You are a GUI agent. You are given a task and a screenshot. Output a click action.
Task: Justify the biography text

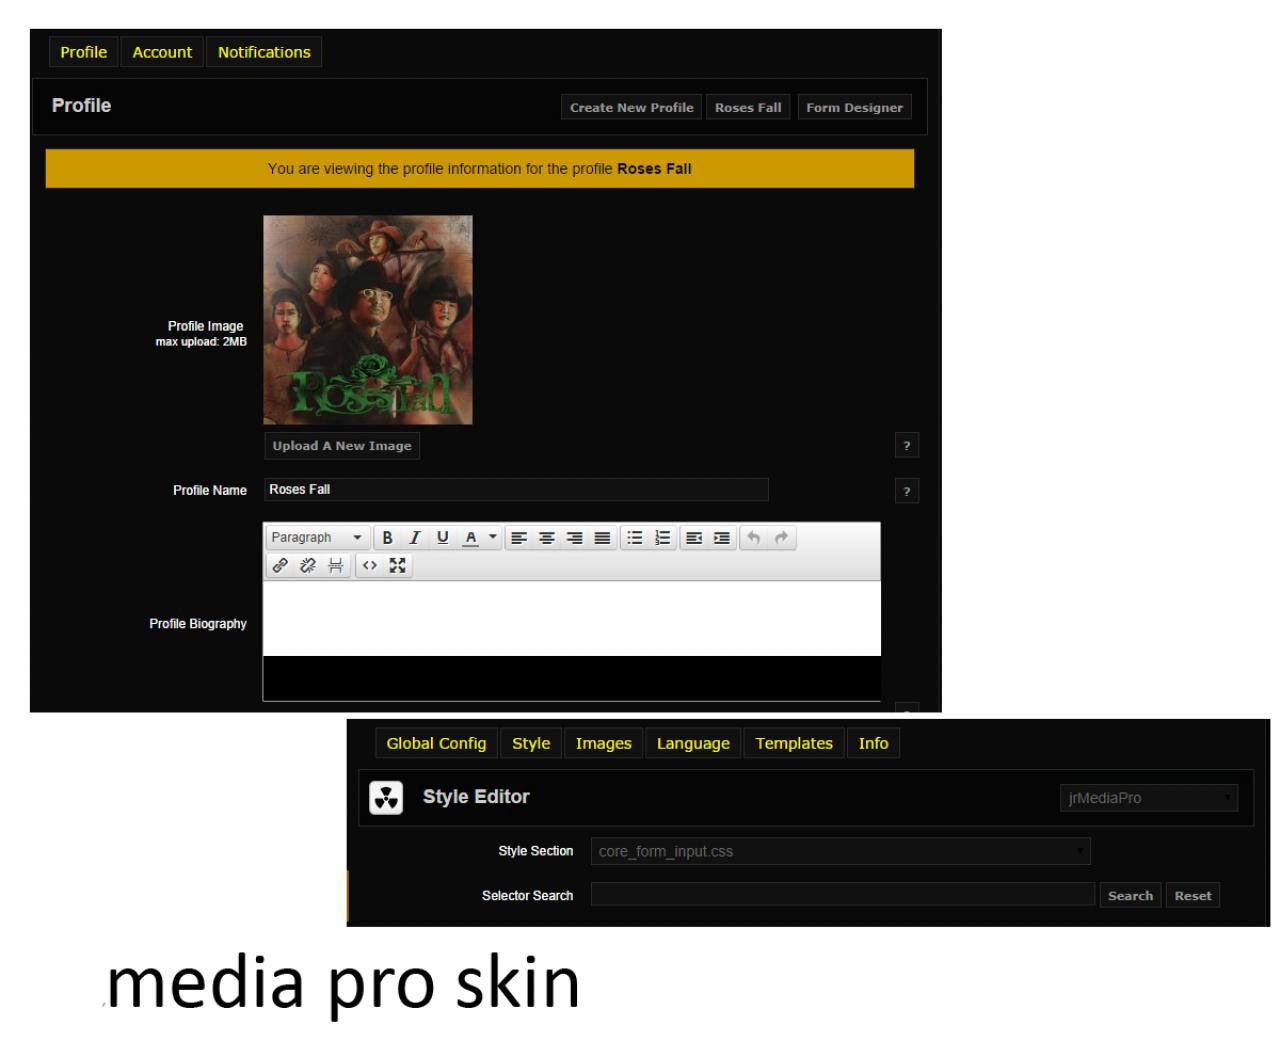tap(602, 538)
